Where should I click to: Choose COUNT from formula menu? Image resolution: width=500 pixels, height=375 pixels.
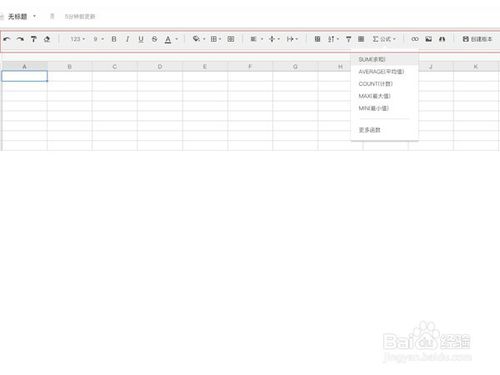(x=384, y=84)
